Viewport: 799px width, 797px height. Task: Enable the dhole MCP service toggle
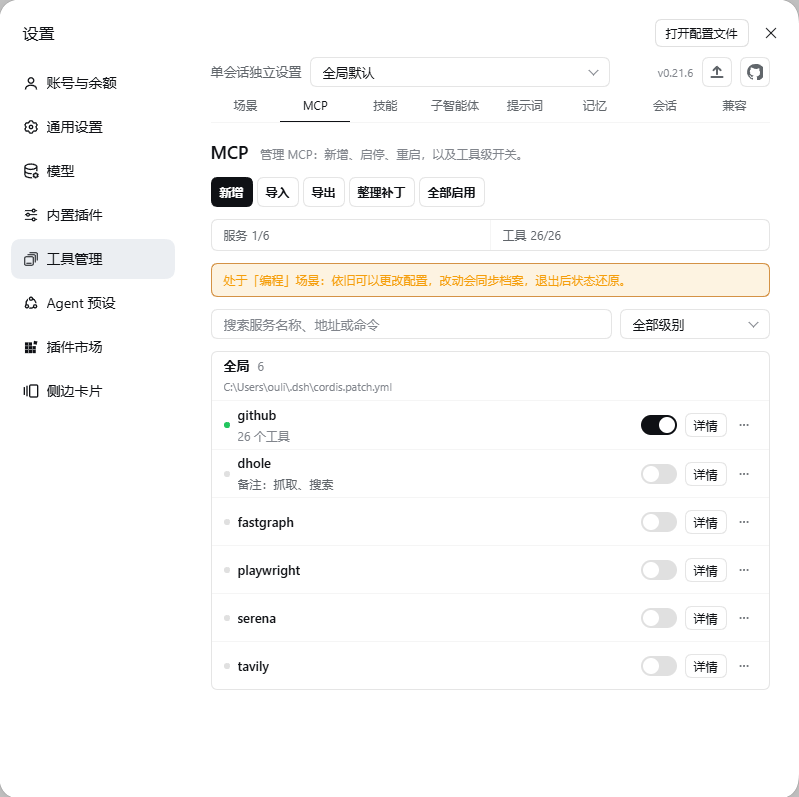(659, 474)
